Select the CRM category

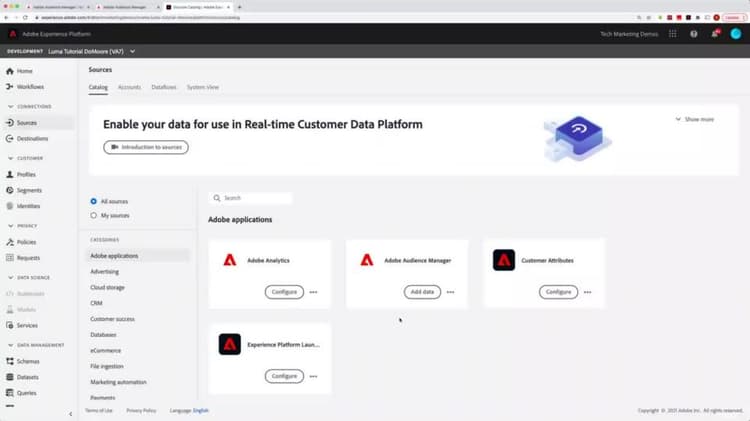click(96, 303)
